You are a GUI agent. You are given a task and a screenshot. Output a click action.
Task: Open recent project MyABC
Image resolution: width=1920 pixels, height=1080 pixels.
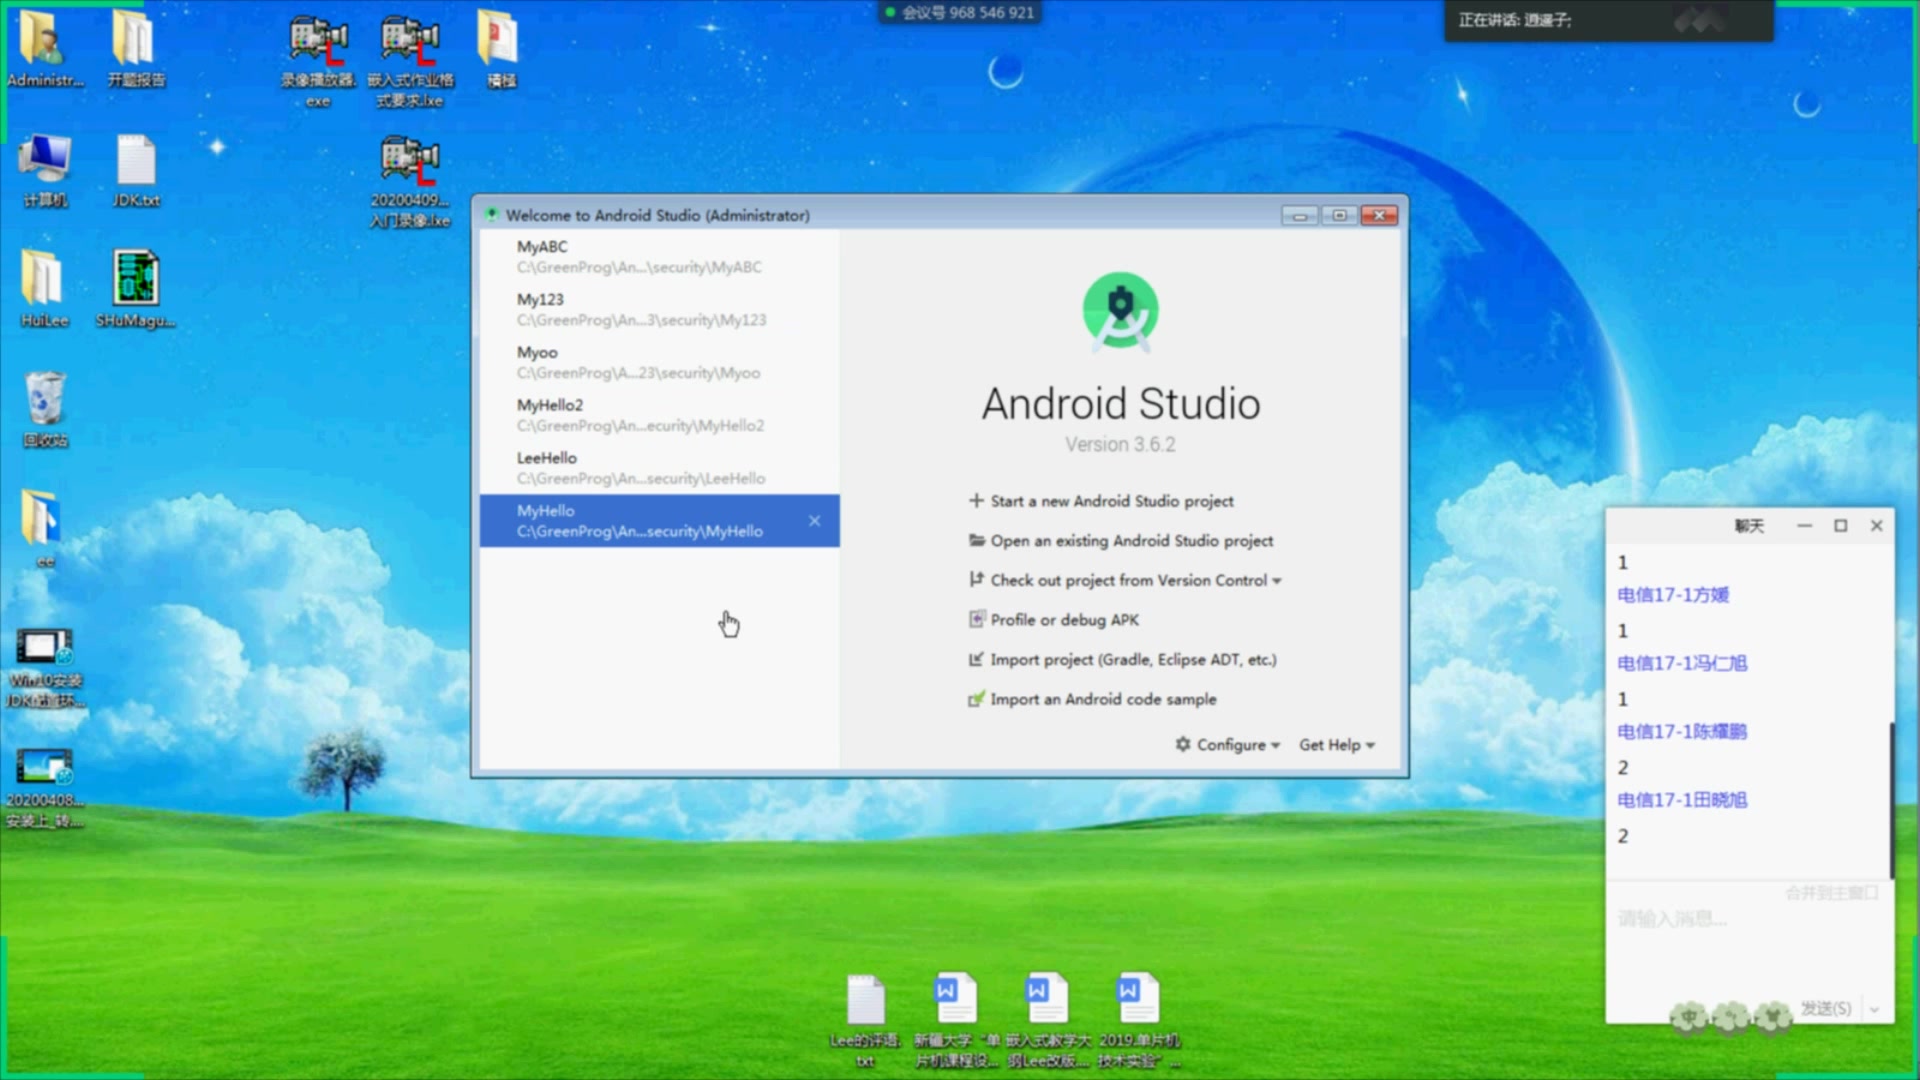(x=659, y=256)
